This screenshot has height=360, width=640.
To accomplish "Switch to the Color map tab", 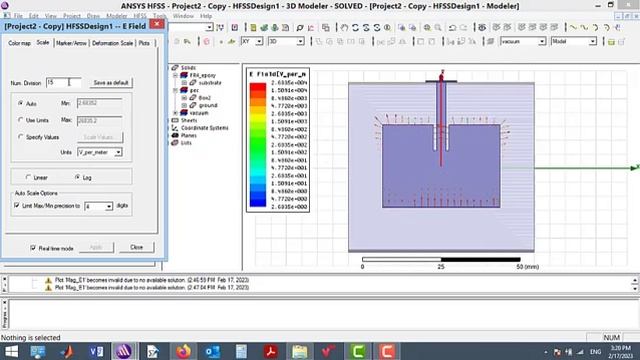I will [19, 43].
